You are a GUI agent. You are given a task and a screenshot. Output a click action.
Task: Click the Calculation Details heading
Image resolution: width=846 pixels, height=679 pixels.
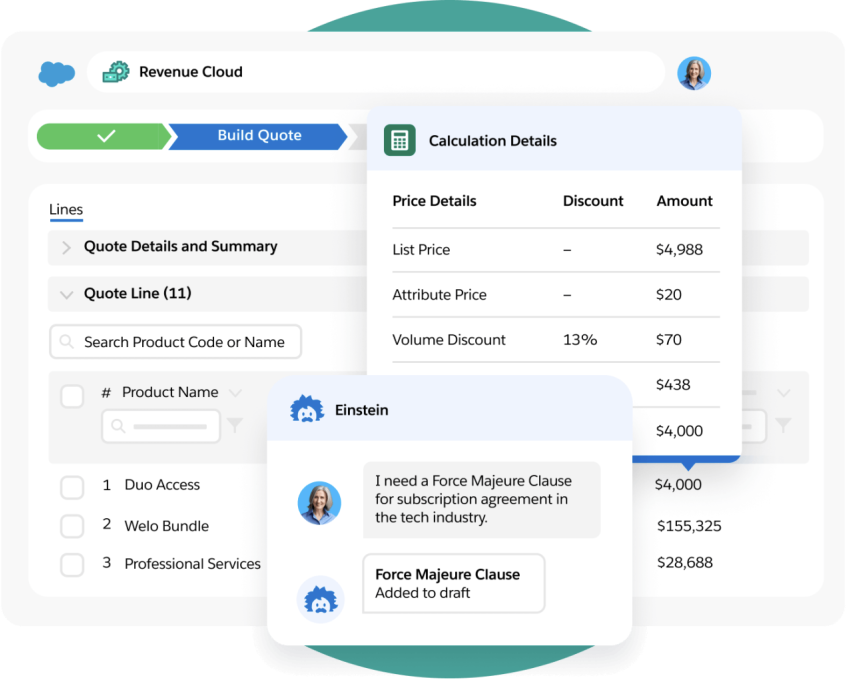point(493,141)
